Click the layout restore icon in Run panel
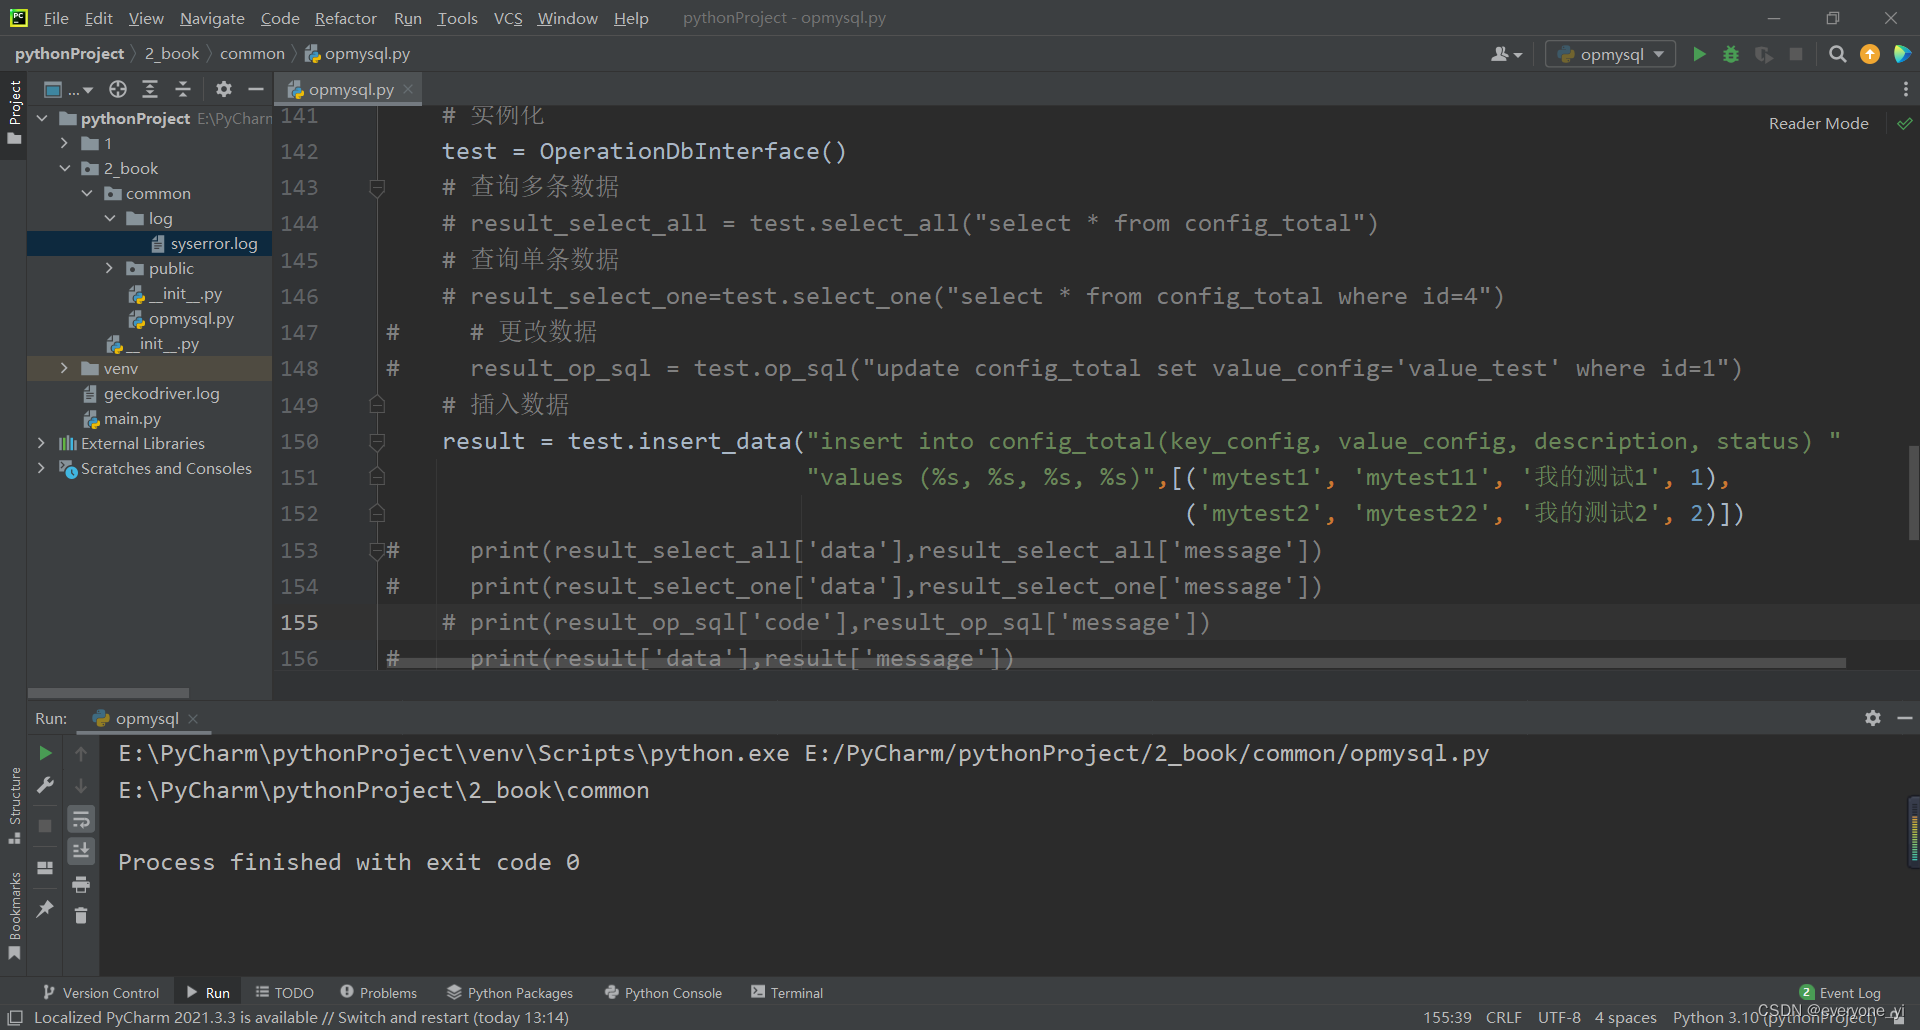 coord(45,868)
